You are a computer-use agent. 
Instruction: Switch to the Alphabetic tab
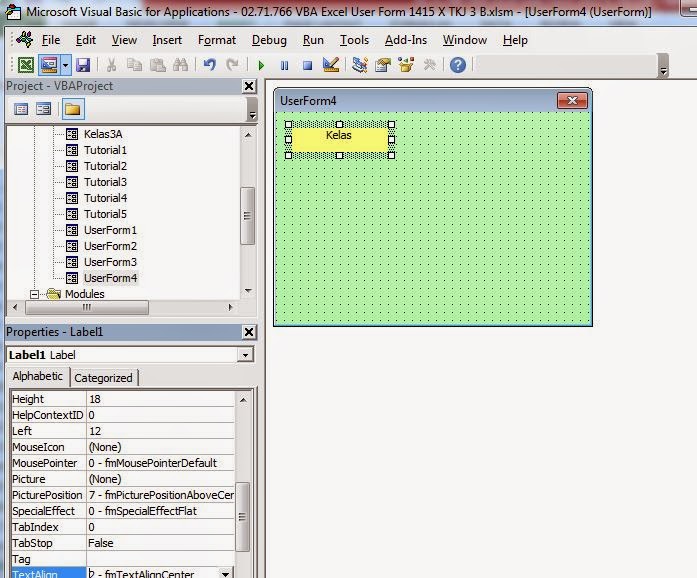(38, 376)
